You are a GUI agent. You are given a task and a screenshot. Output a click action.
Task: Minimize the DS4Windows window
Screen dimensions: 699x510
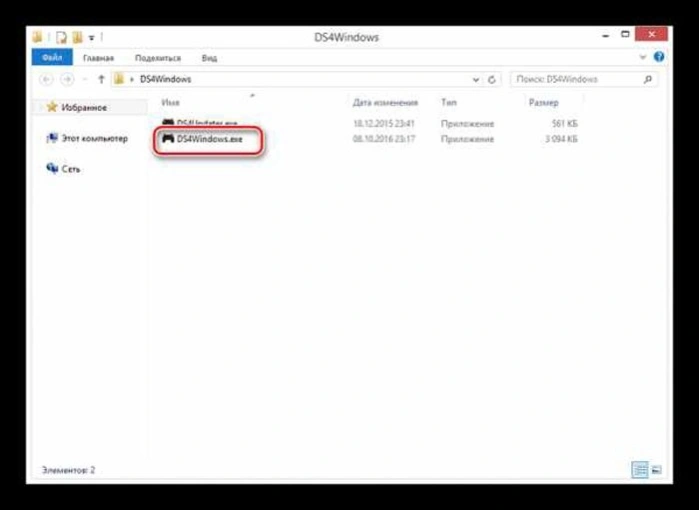605,36
